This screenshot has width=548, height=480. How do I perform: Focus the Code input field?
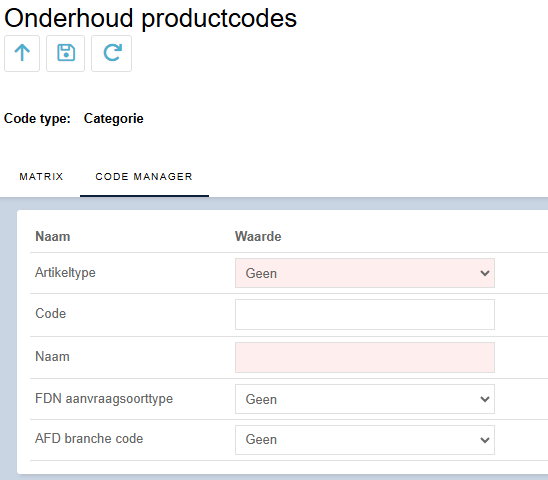(x=365, y=314)
